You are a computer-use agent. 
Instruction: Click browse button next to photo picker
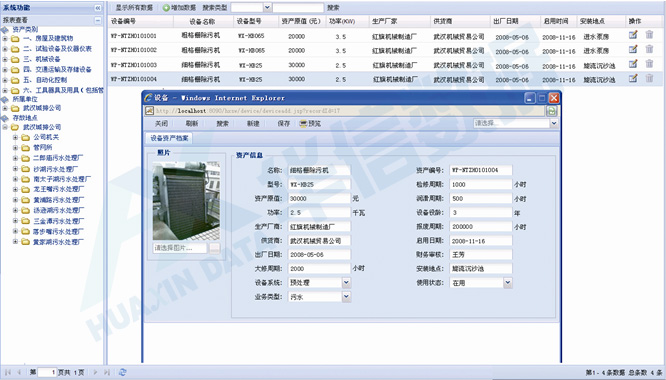click(214, 248)
